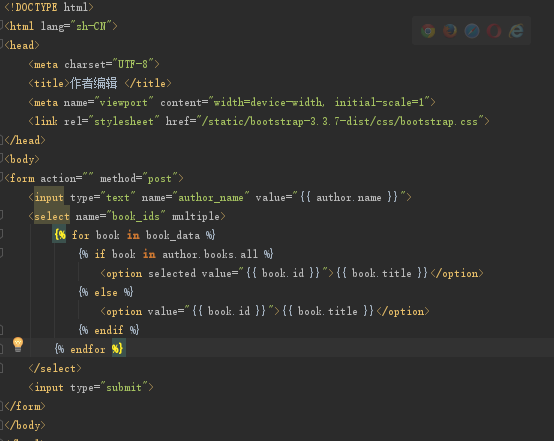
Task: Click the author_name attribute value
Action: pos(211,197)
